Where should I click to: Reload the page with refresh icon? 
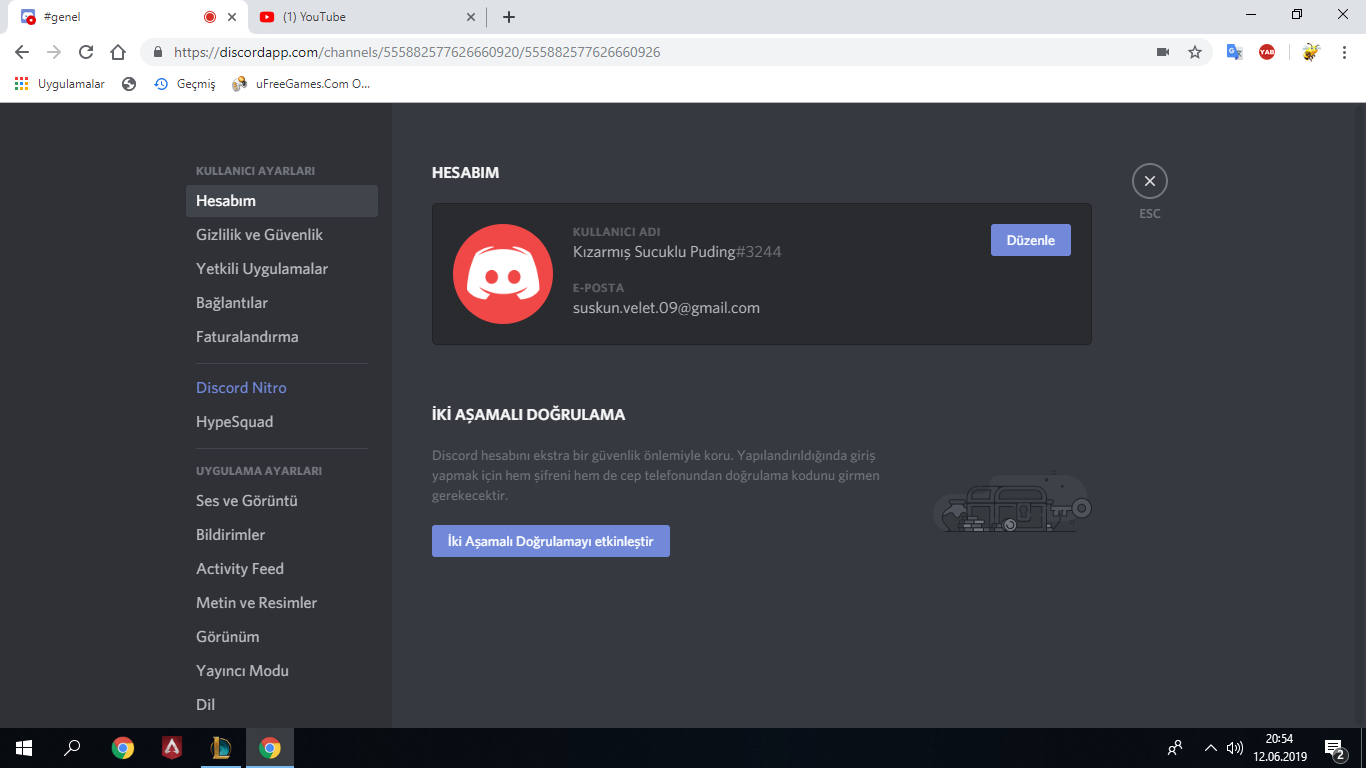coord(86,52)
